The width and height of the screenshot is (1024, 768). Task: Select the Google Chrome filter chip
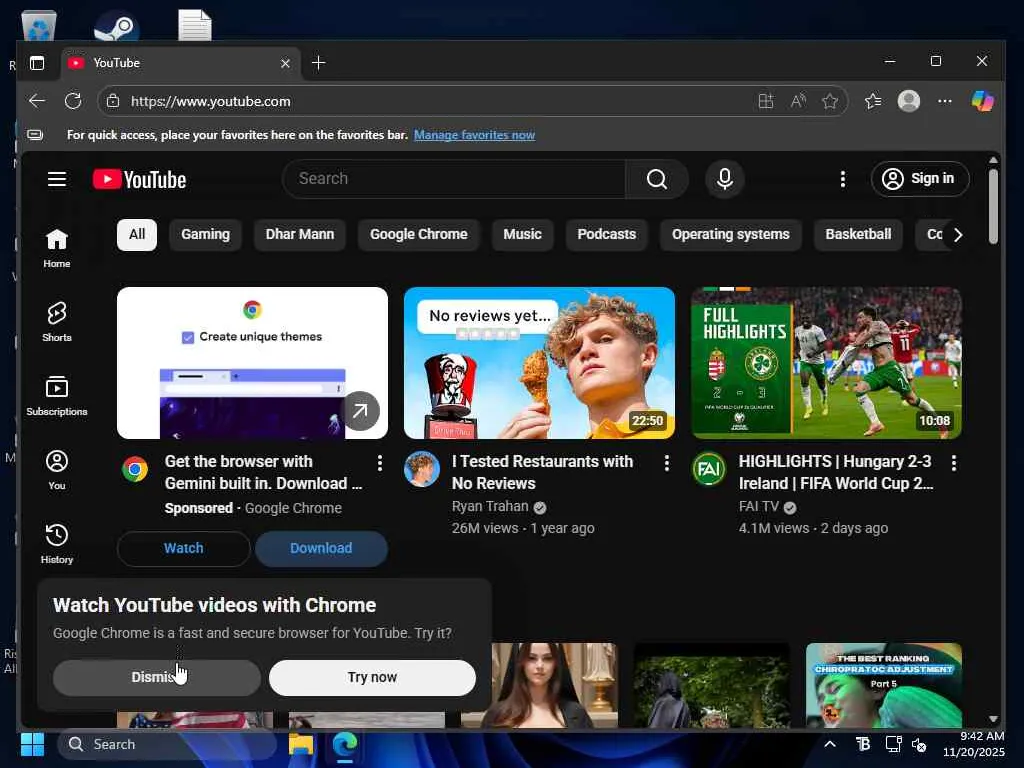tap(419, 234)
